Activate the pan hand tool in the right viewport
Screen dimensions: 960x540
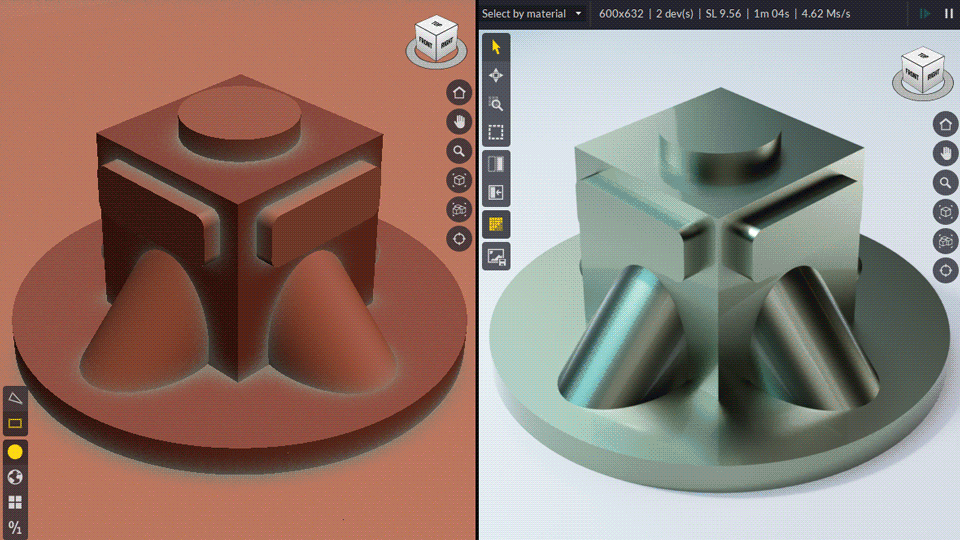pyautogui.click(x=945, y=153)
